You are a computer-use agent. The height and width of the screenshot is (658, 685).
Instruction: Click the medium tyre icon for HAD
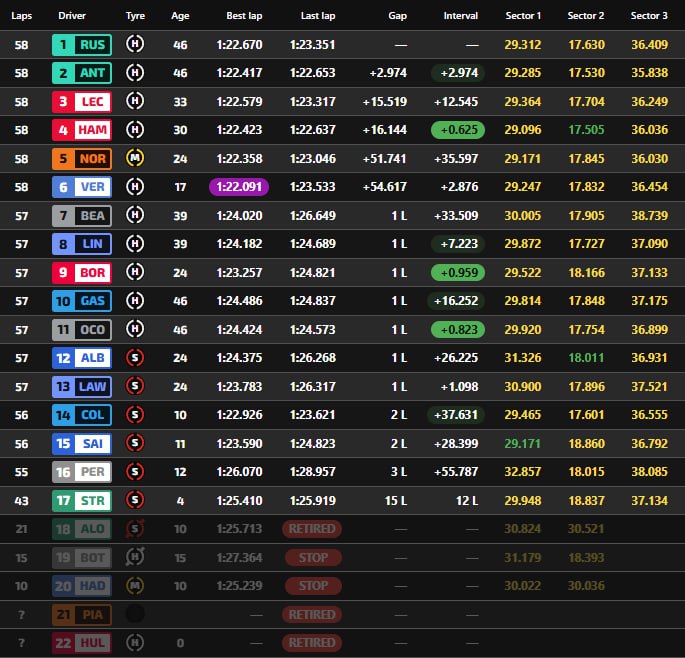[136, 585]
